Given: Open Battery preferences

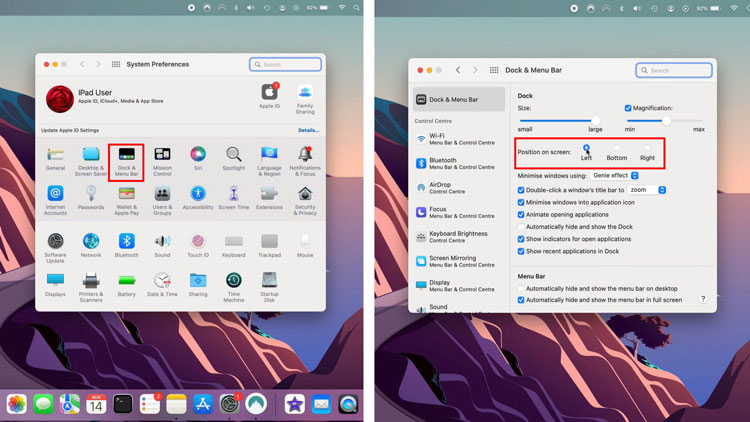Looking at the screenshot, I should point(126,280).
